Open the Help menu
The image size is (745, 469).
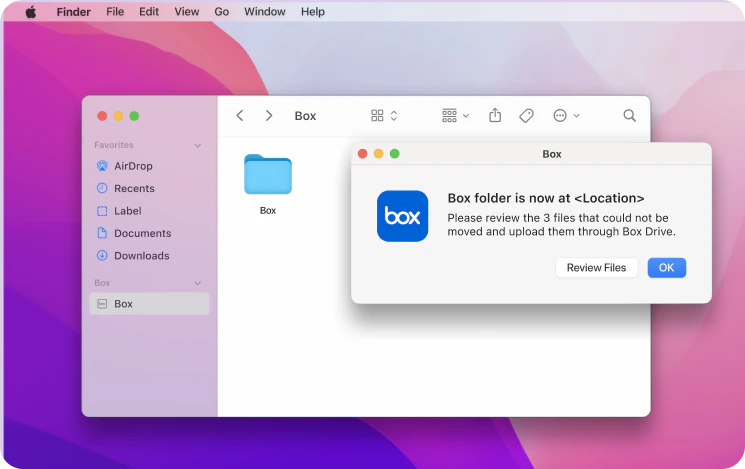click(313, 12)
